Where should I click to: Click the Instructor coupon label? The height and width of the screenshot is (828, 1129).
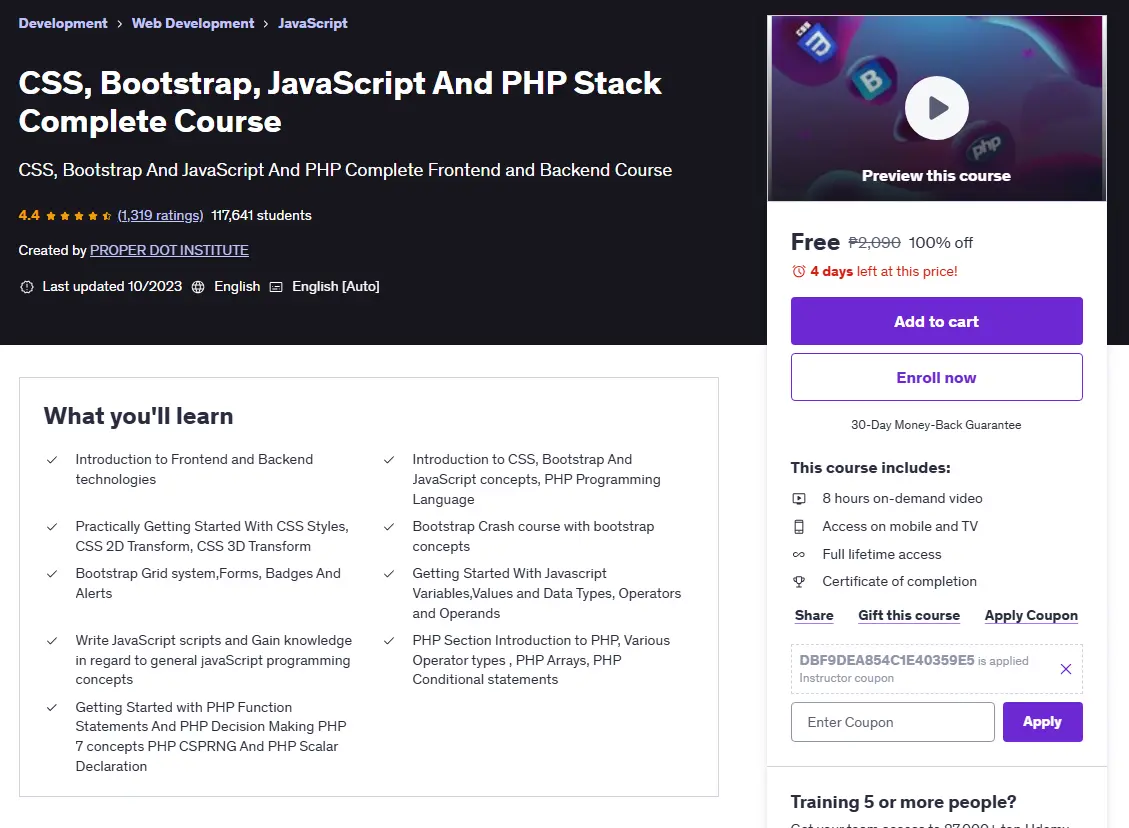pyautogui.click(x=846, y=678)
